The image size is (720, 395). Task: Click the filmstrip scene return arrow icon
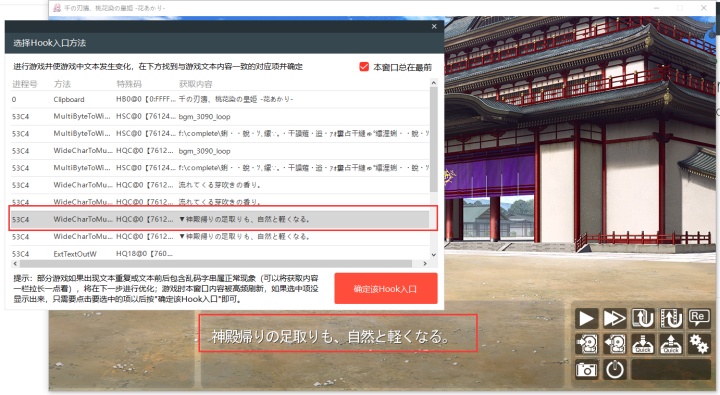671,318
